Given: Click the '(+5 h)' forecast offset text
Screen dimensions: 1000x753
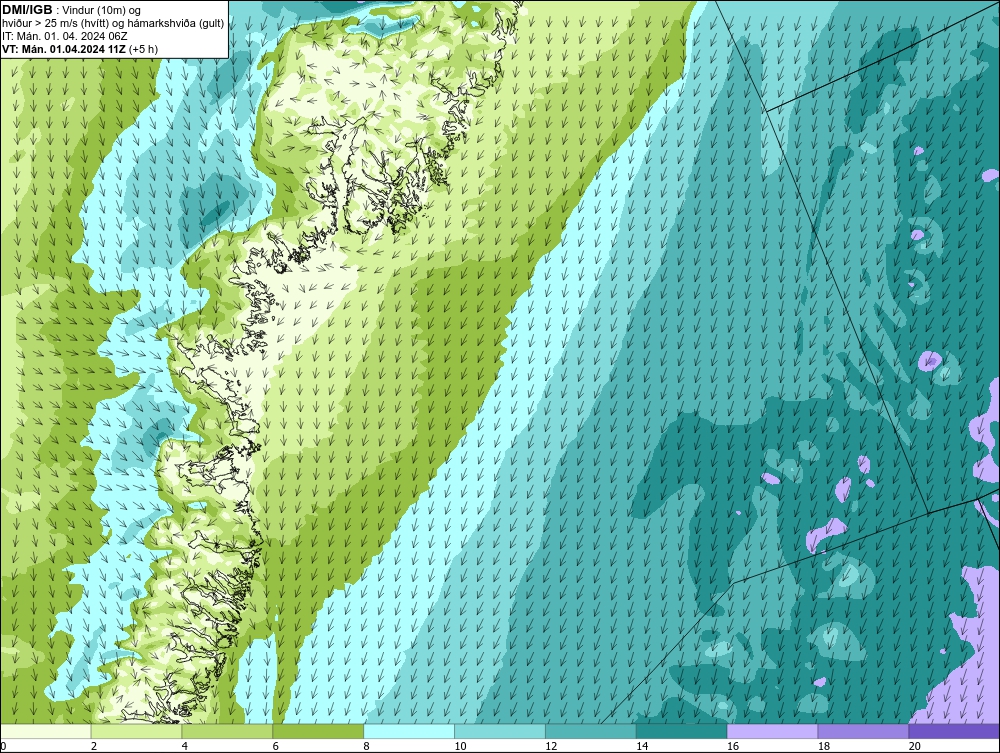Looking at the screenshot, I should point(143,49).
